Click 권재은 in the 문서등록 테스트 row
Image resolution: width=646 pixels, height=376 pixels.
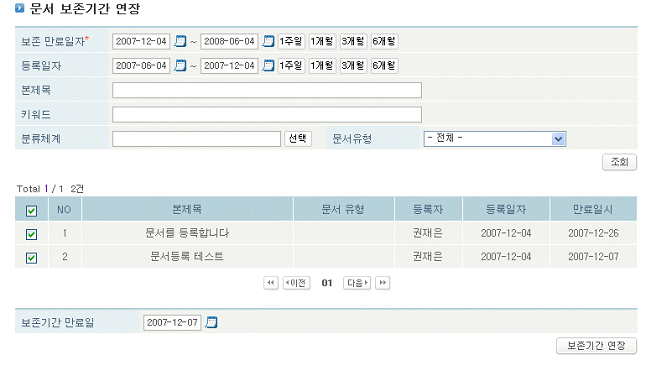(428, 257)
